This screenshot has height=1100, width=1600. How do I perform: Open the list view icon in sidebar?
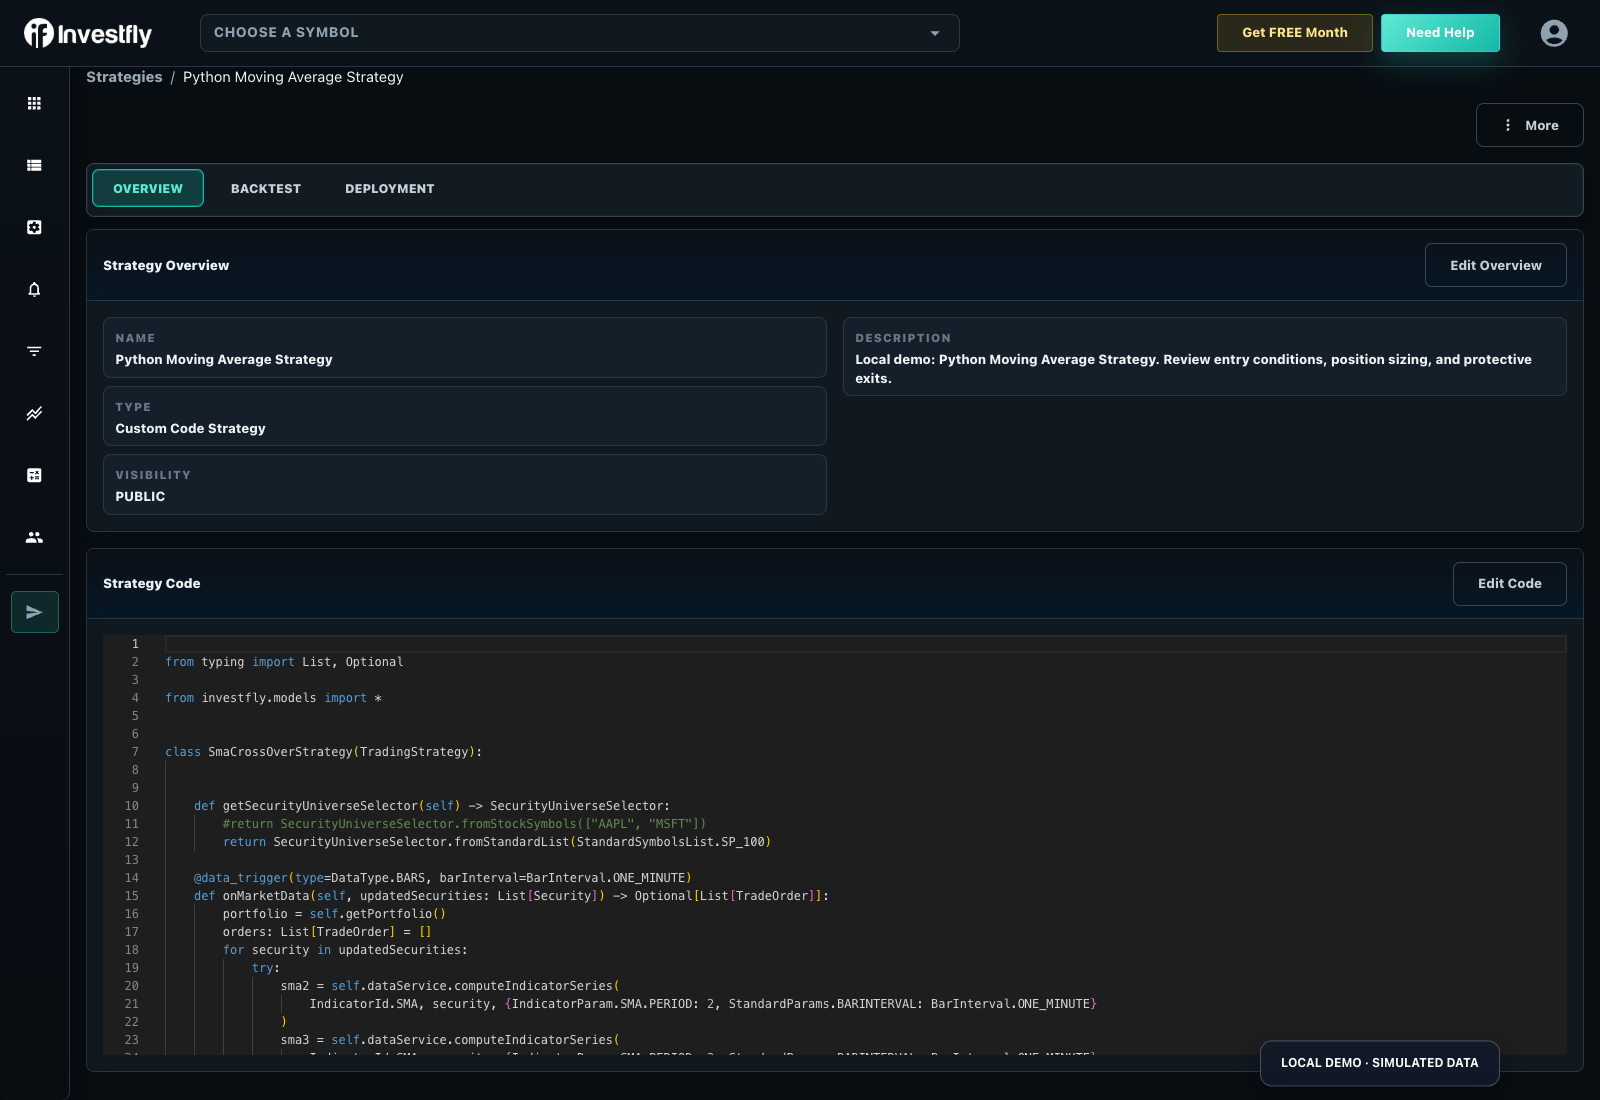34,165
